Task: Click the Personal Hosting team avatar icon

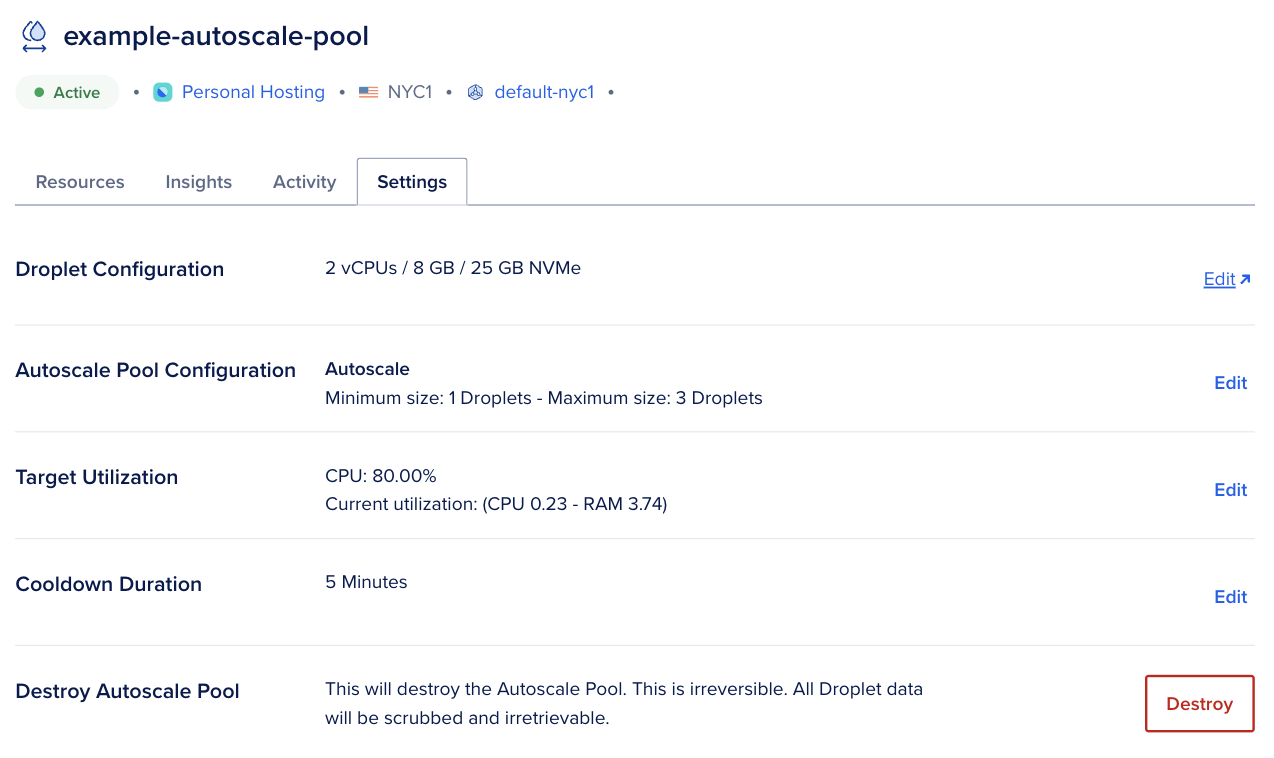Action: pos(163,91)
